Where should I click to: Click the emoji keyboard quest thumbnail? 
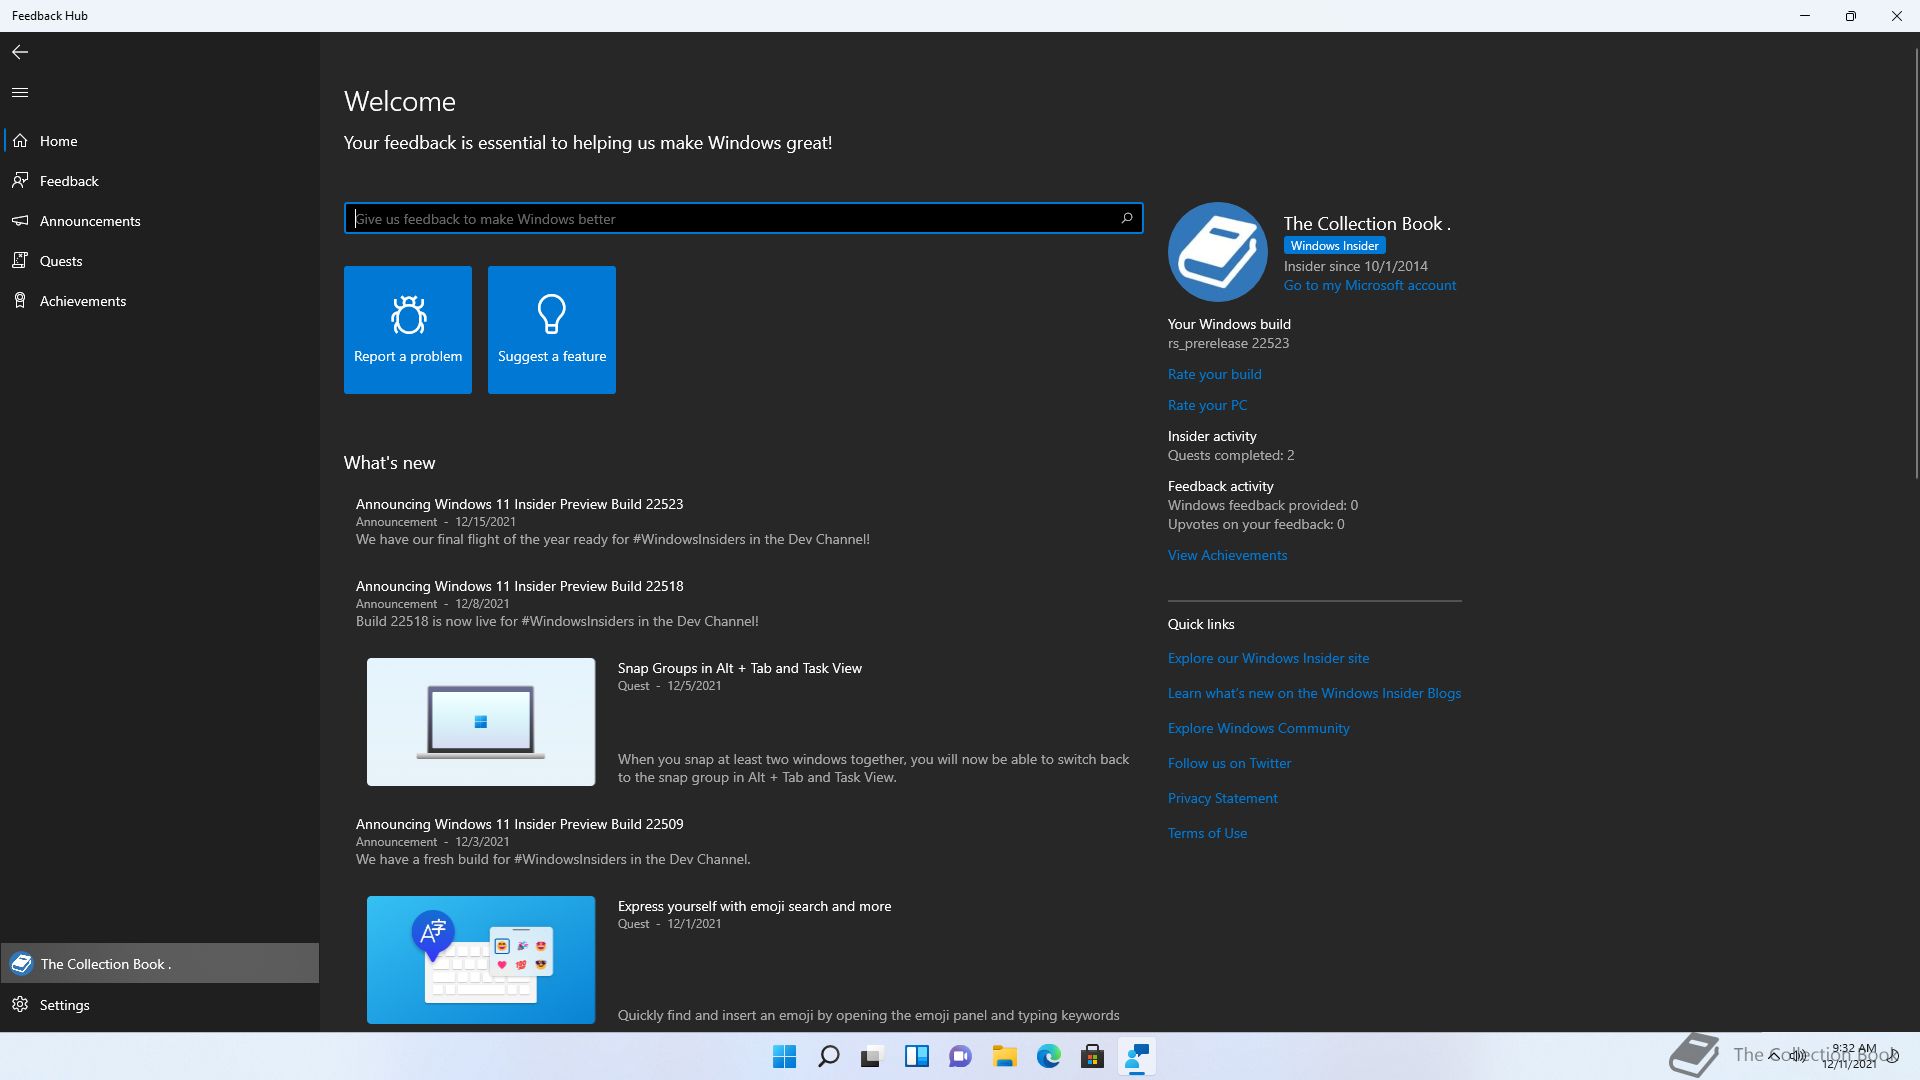coord(481,960)
